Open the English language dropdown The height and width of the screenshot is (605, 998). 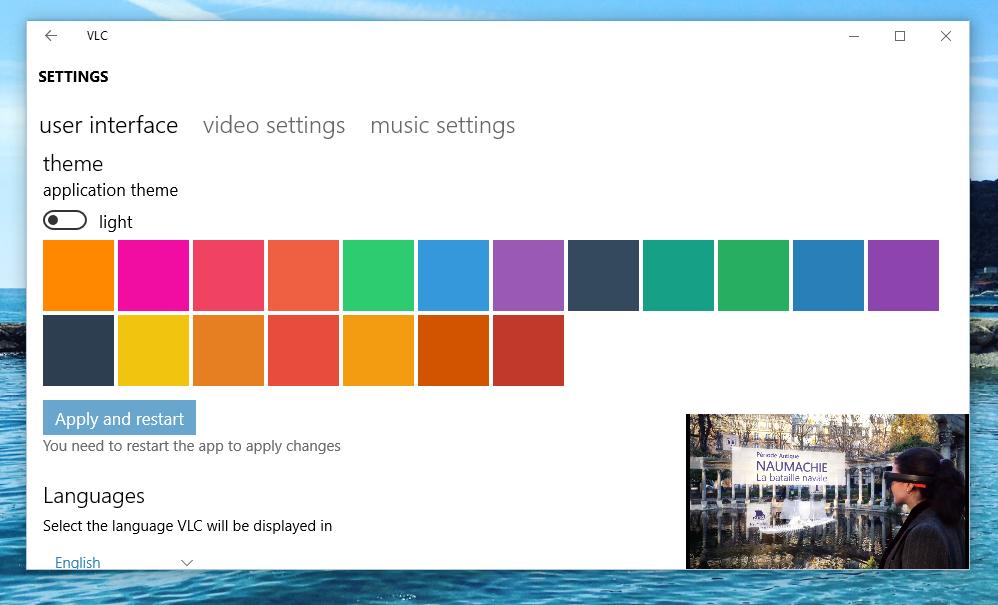(123, 562)
